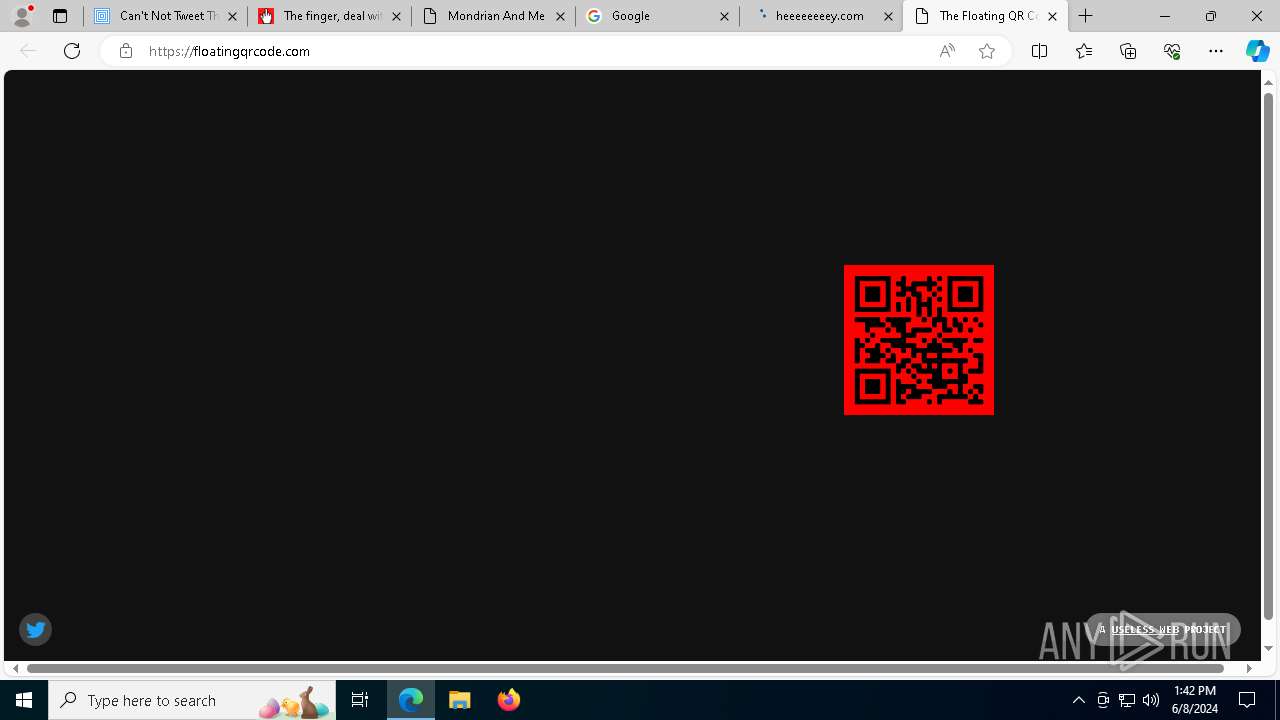Open Browser essentials

pyautogui.click(x=1172, y=51)
